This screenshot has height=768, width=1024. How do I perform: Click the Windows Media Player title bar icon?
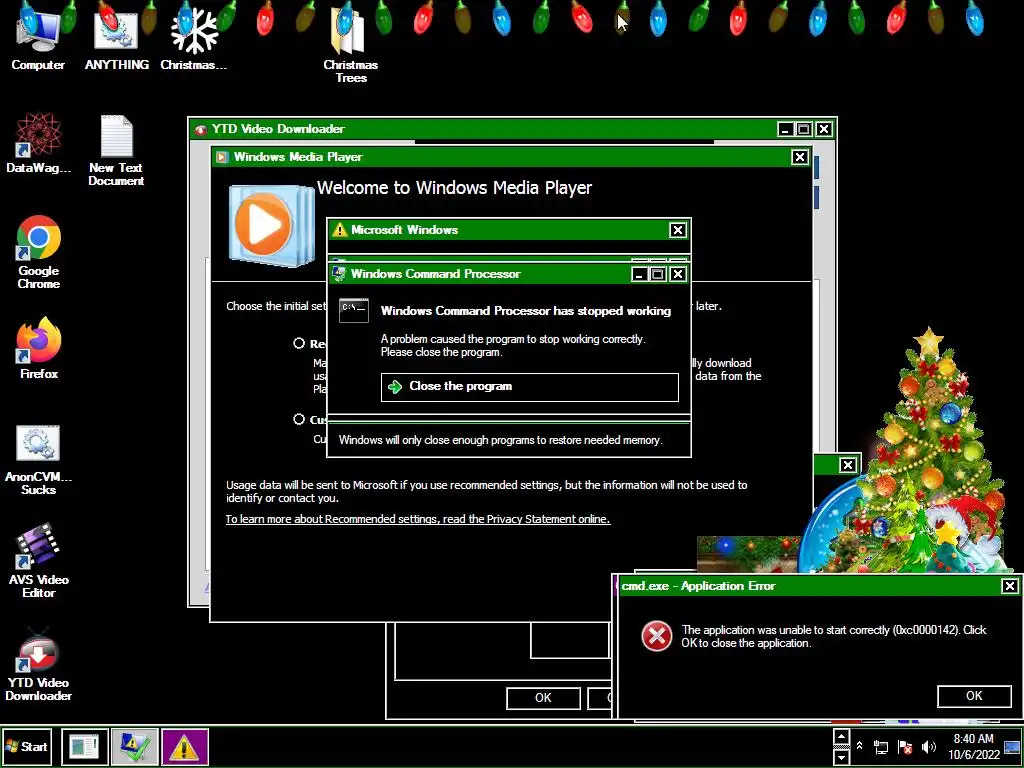point(222,157)
